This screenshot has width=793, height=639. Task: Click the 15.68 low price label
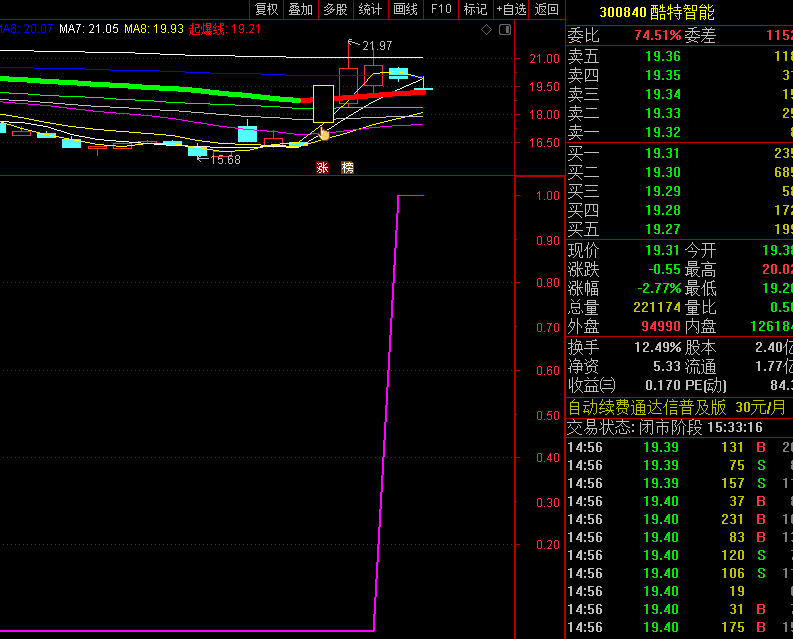pos(224,160)
